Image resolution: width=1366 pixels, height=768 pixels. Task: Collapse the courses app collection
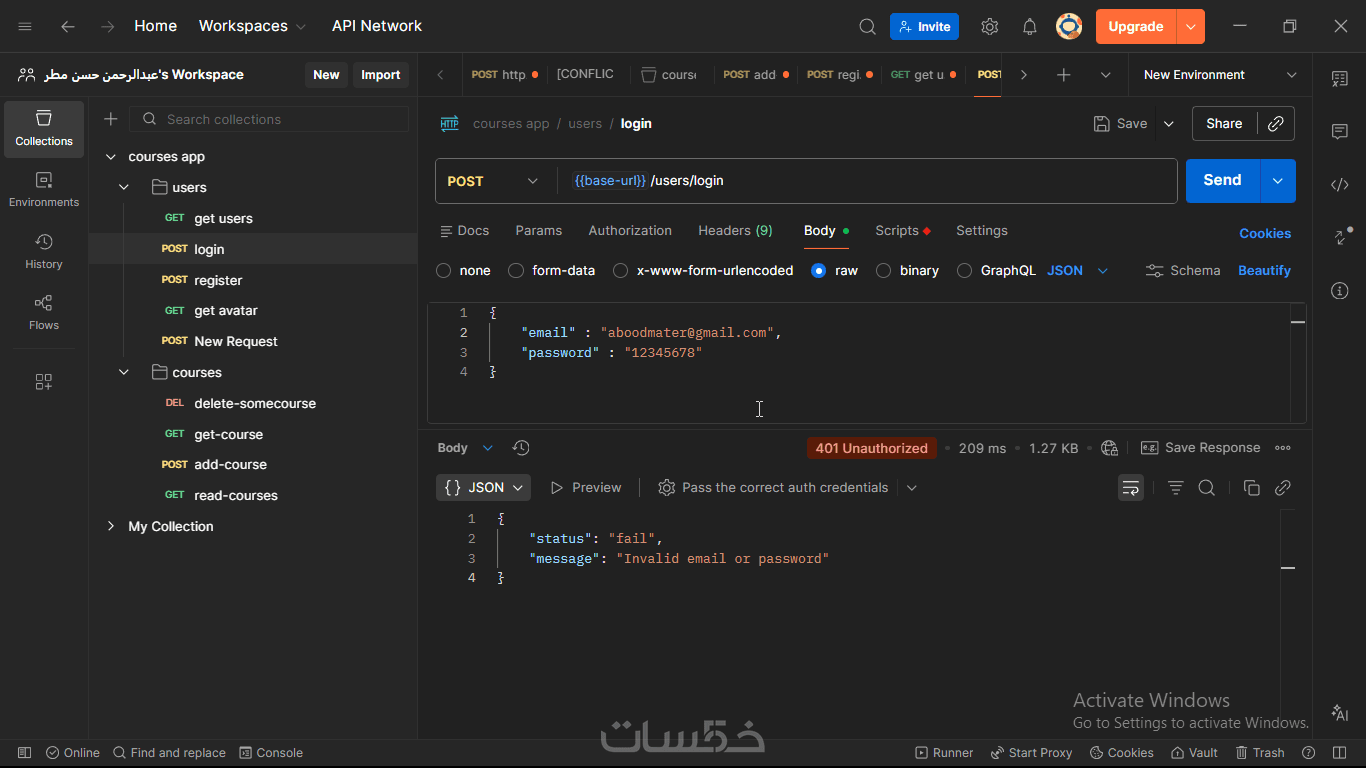[110, 157]
